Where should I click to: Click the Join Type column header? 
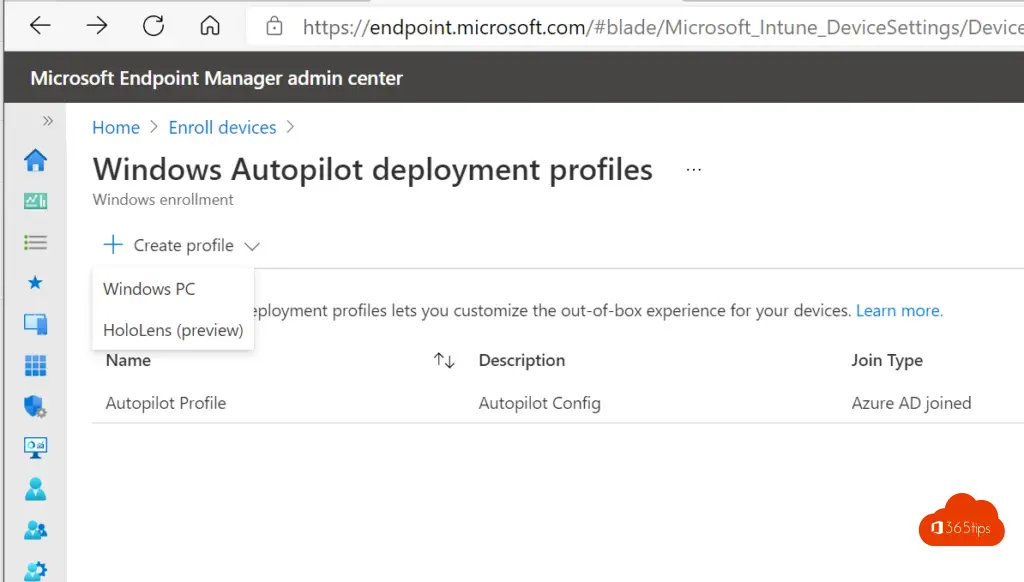click(887, 361)
